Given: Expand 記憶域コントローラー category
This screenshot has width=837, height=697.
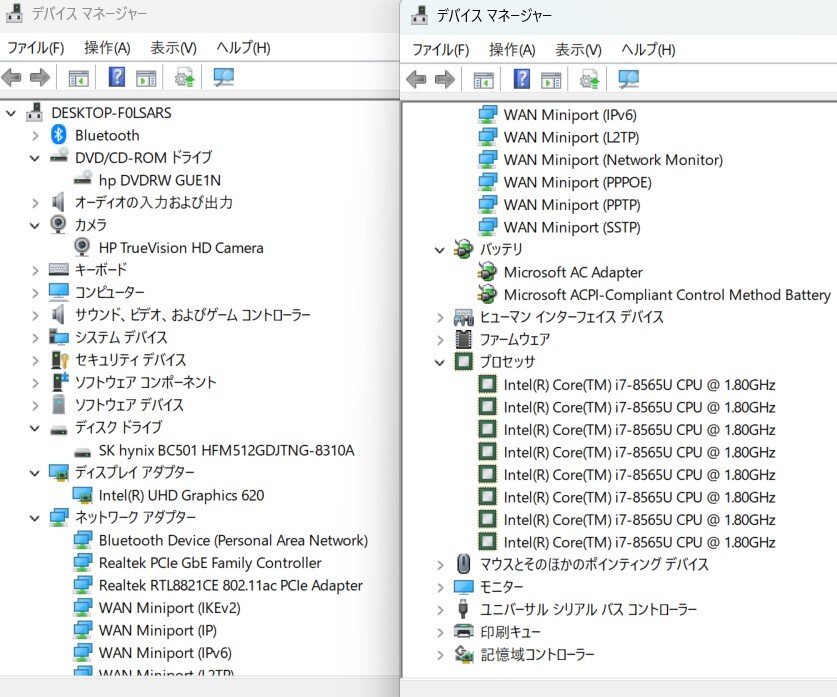Looking at the screenshot, I should click(440, 655).
